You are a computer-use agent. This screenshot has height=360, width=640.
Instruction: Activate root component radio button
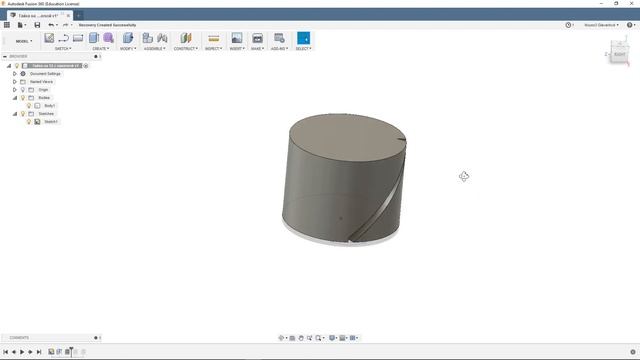click(86, 66)
